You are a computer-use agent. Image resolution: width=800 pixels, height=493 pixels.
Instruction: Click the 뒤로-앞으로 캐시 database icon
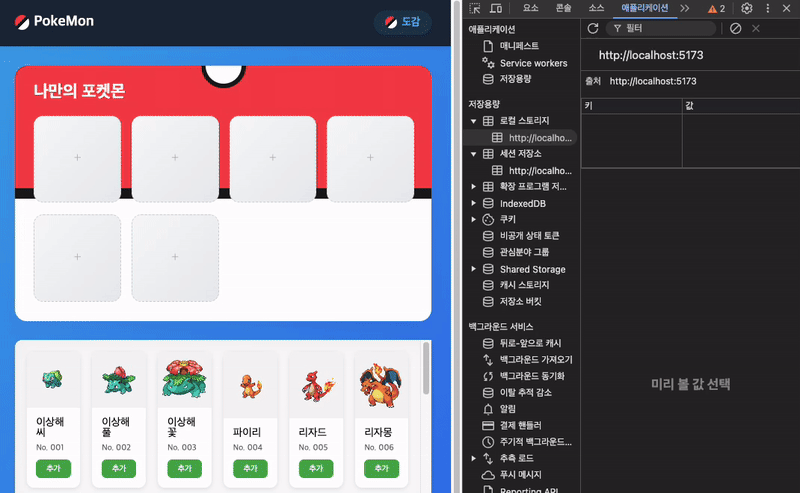(488, 343)
